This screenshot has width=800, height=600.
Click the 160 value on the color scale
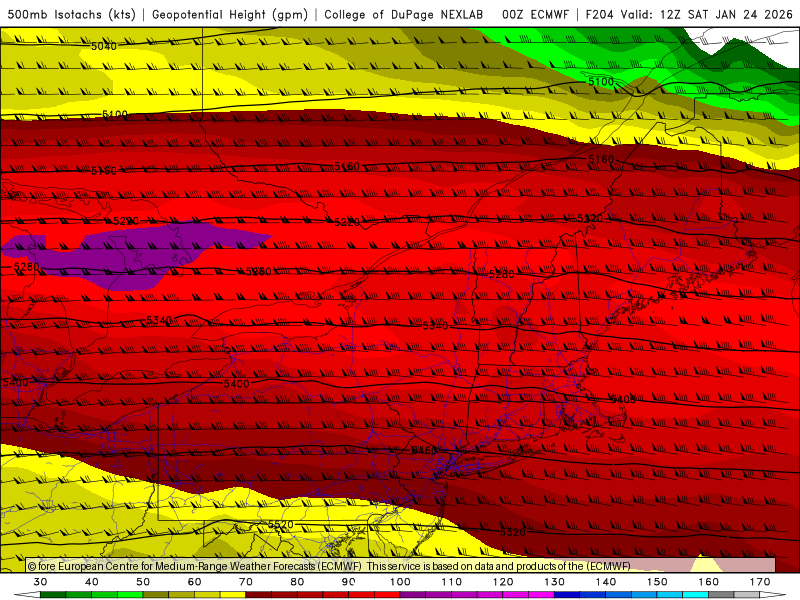708,582
